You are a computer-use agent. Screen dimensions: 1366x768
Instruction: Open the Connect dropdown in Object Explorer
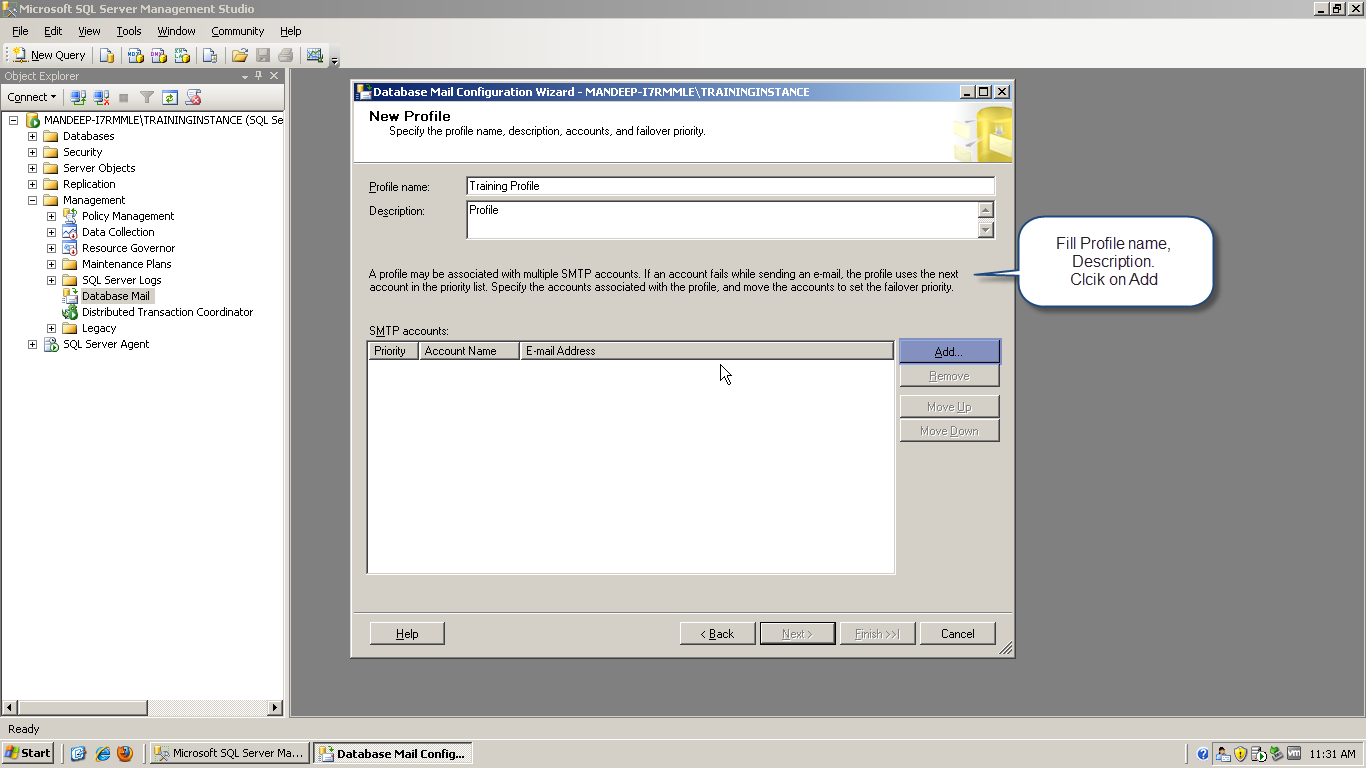pyautogui.click(x=31, y=97)
